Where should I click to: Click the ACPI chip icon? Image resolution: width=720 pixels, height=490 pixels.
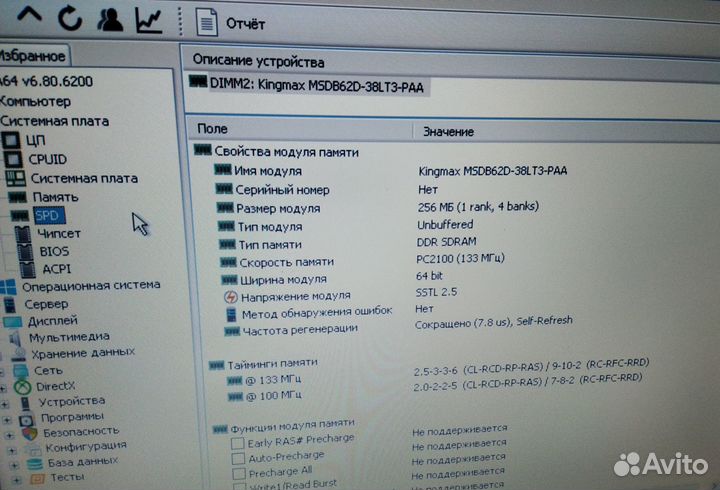pyautogui.click(x=28, y=270)
